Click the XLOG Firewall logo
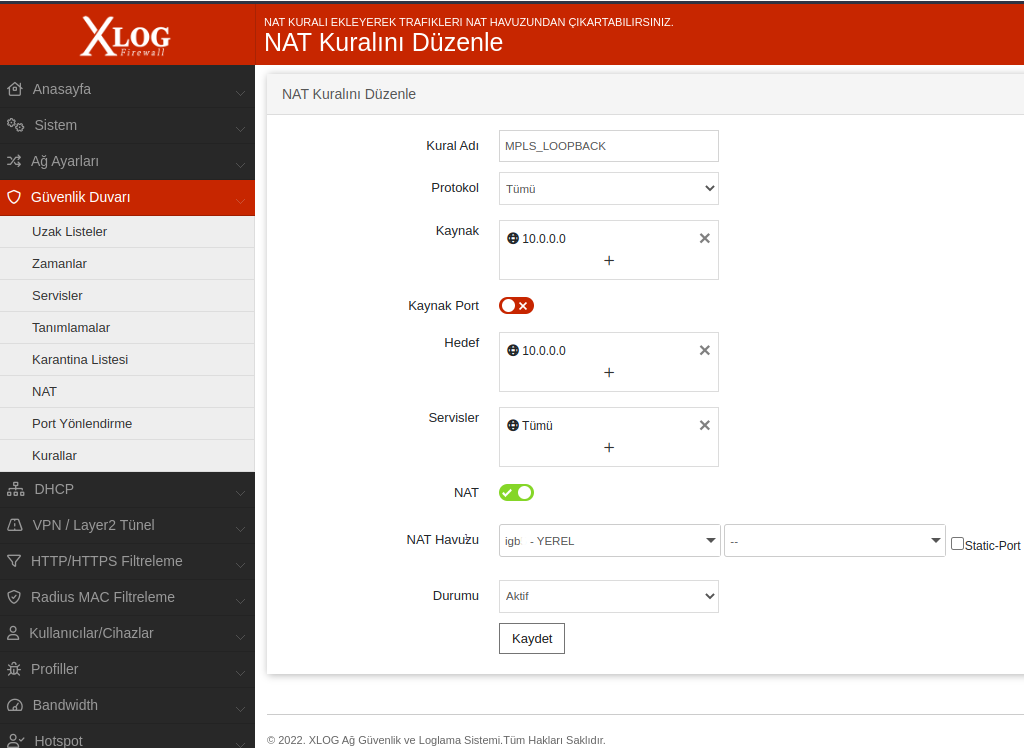Screen dimensions: 1025x748 click(x=126, y=37)
